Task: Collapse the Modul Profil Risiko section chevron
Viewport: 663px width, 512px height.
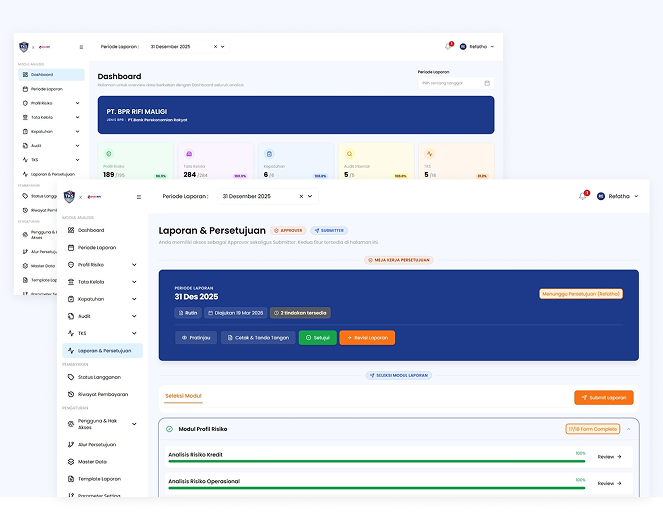Action: (629, 429)
